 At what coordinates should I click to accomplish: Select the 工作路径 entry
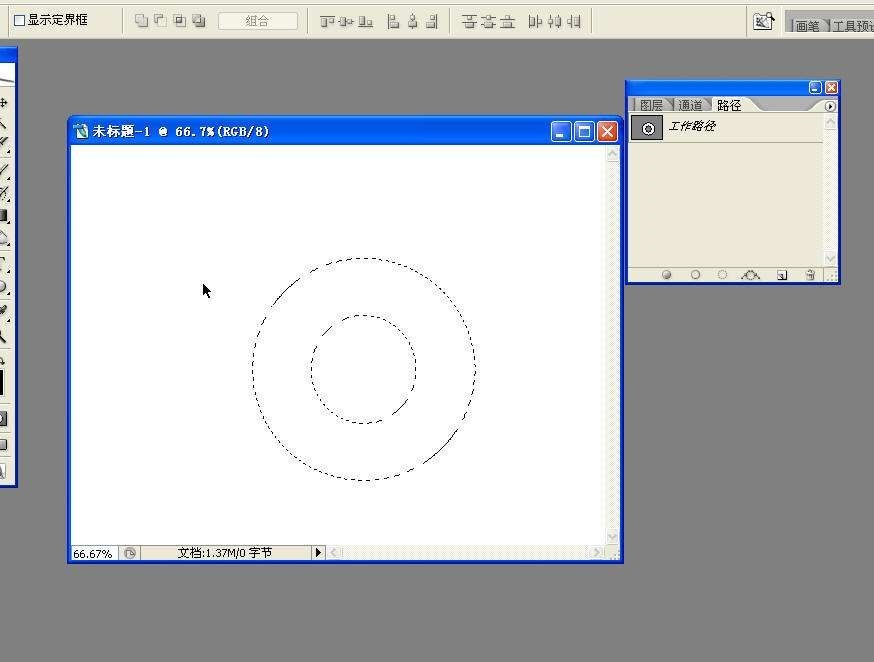[x=693, y=126]
